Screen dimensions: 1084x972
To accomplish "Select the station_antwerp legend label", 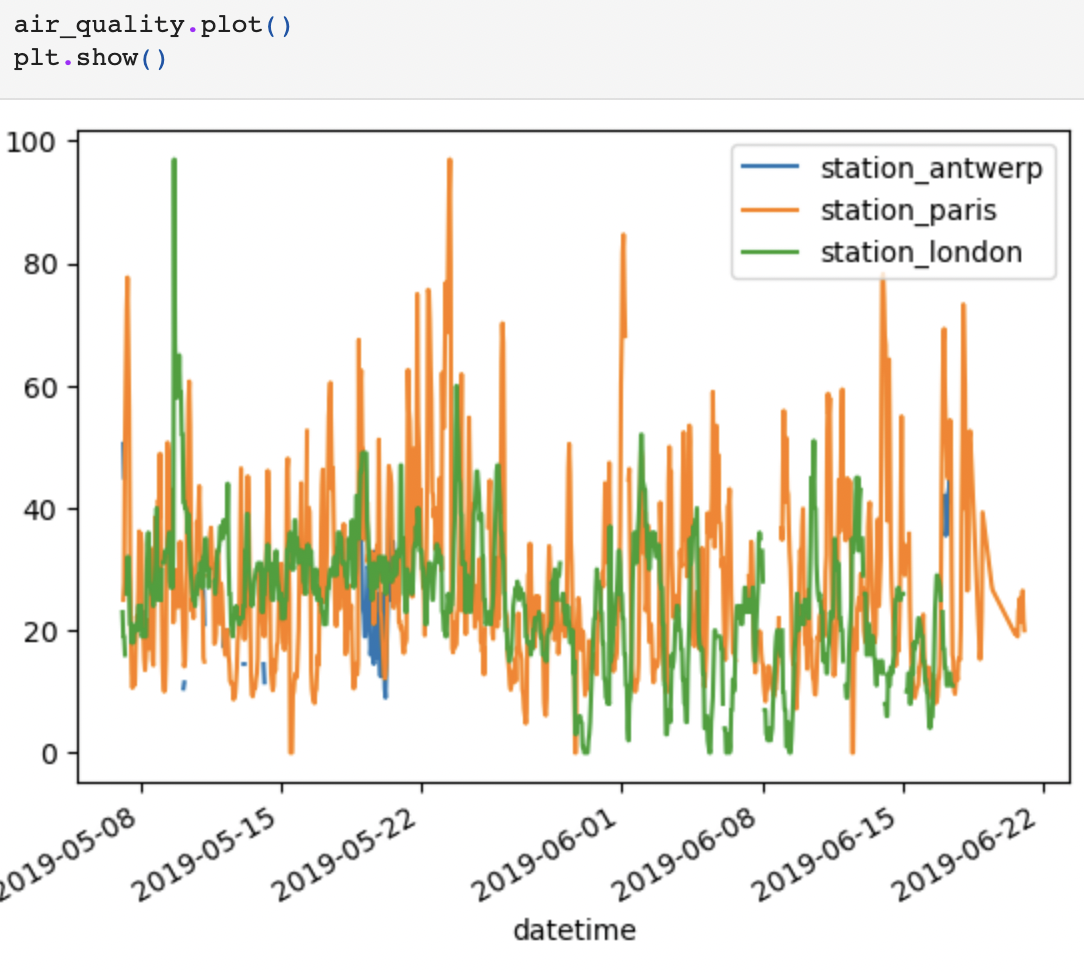I will coord(931,169).
